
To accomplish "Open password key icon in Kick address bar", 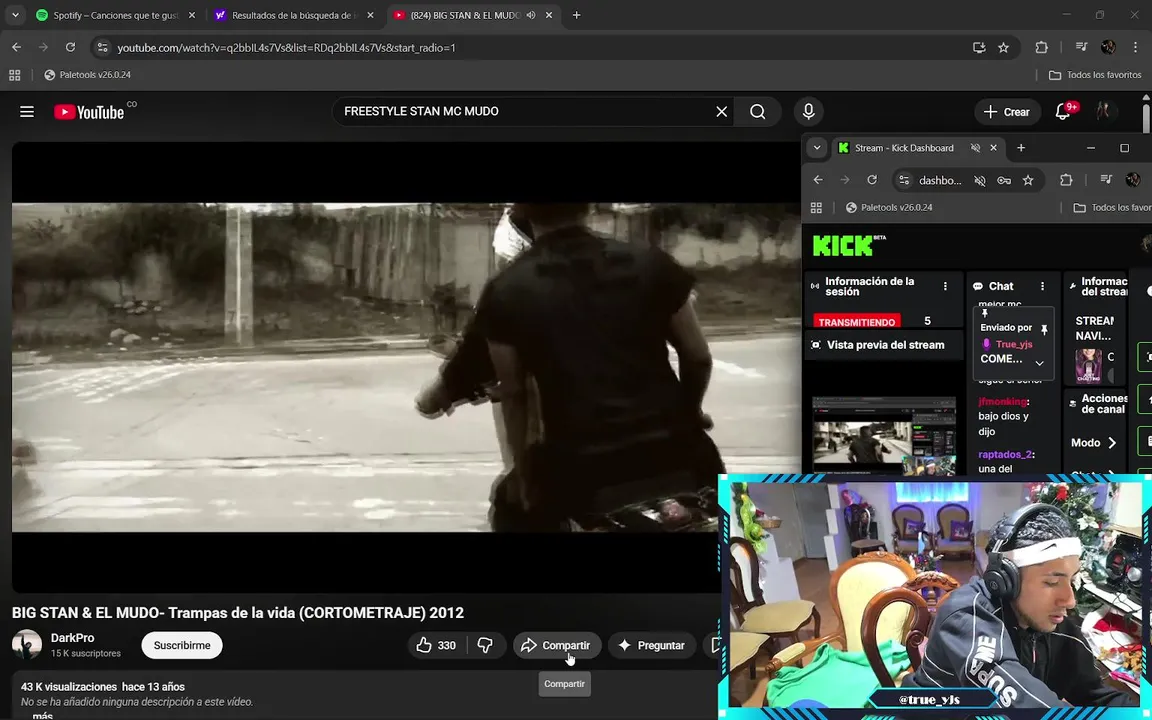I will (1004, 180).
